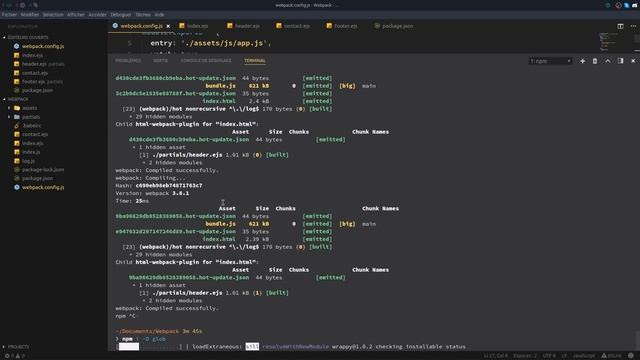Open .babelrc file in WEBPACK tree
The width and height of the screenshot is (640, 360).
31,126
